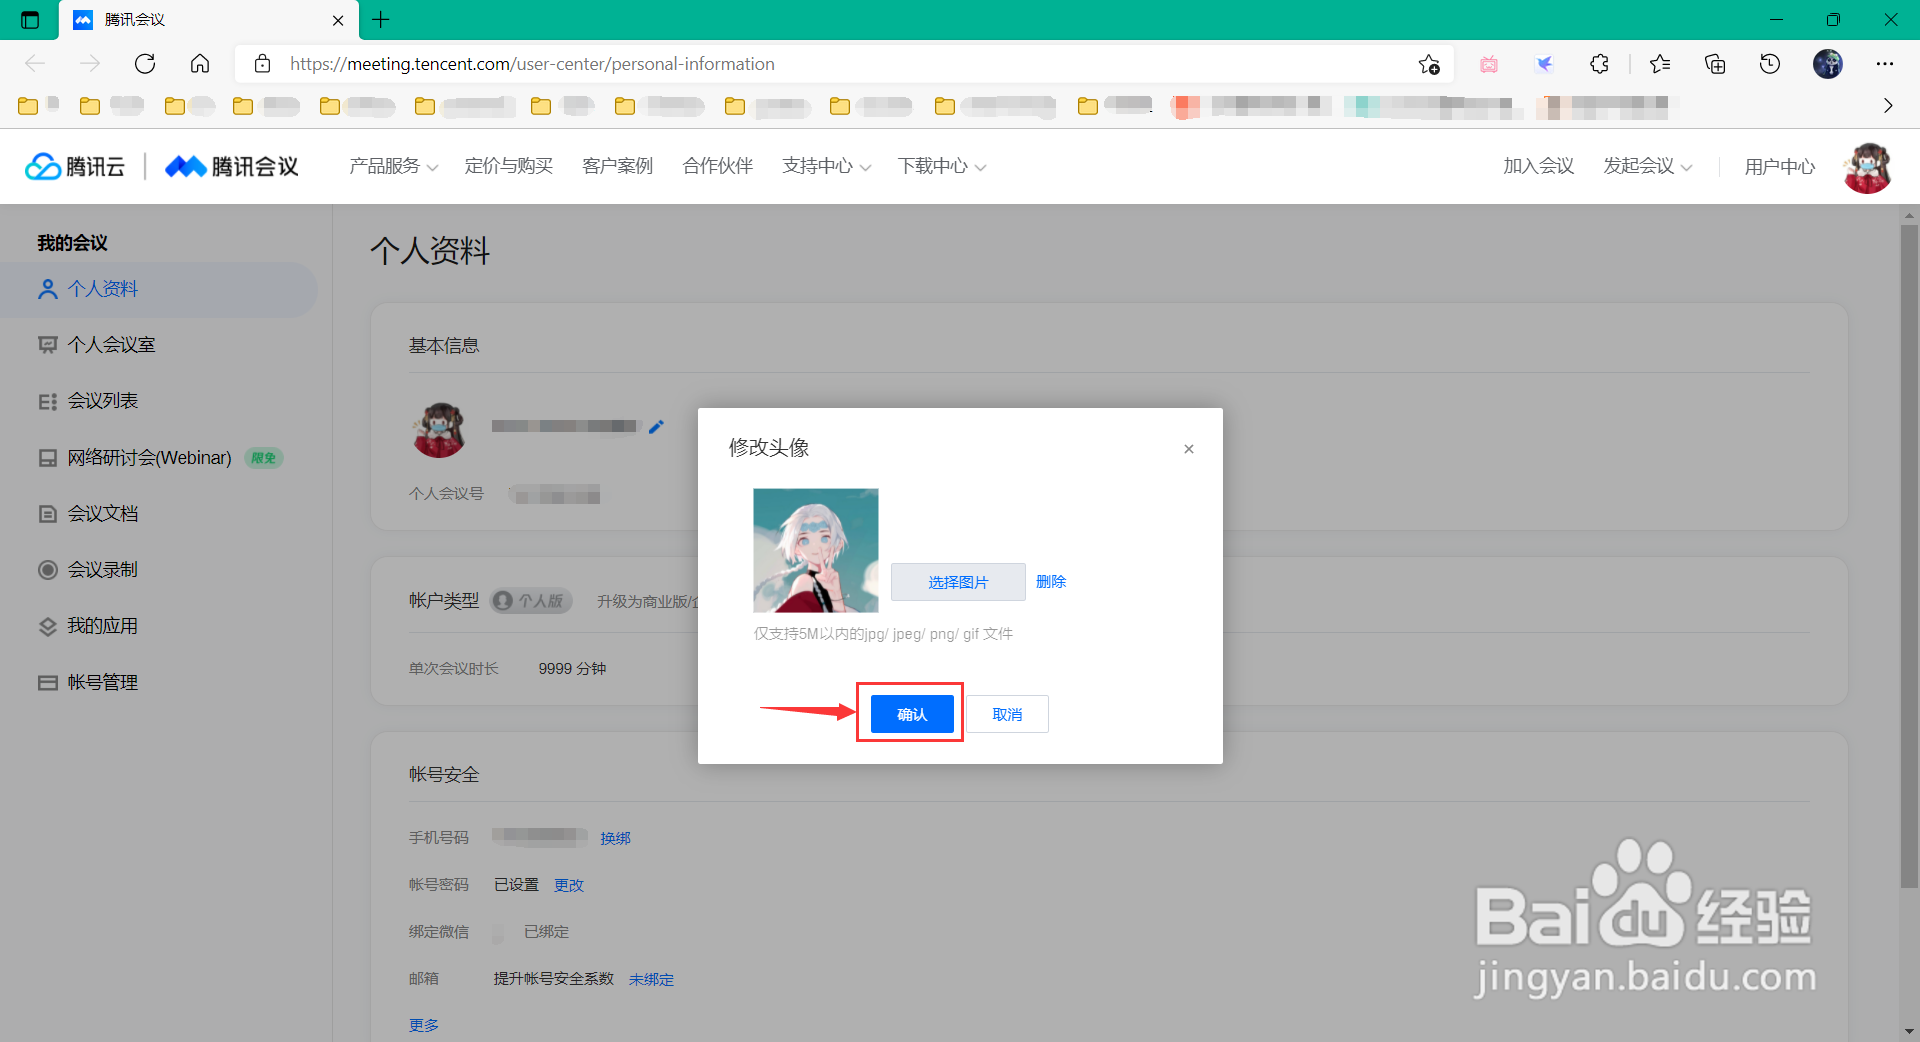
Task: Open user avatar in site header
Action: [x=1867, y=167]
